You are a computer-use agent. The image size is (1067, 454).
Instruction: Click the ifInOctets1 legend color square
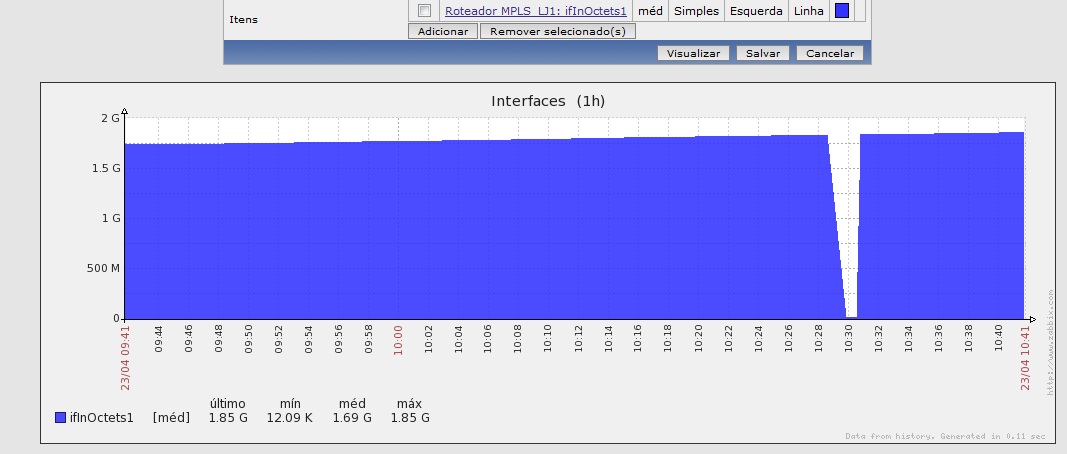pyautogui.click(x=61, y=418)
